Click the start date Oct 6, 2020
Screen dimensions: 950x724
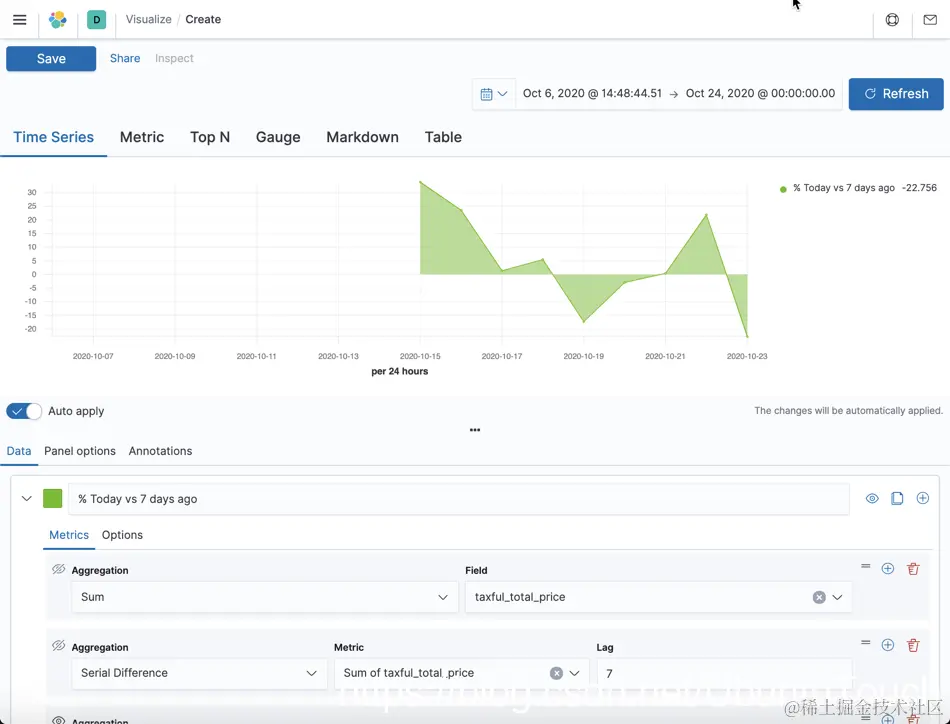(x=592, y=93)
